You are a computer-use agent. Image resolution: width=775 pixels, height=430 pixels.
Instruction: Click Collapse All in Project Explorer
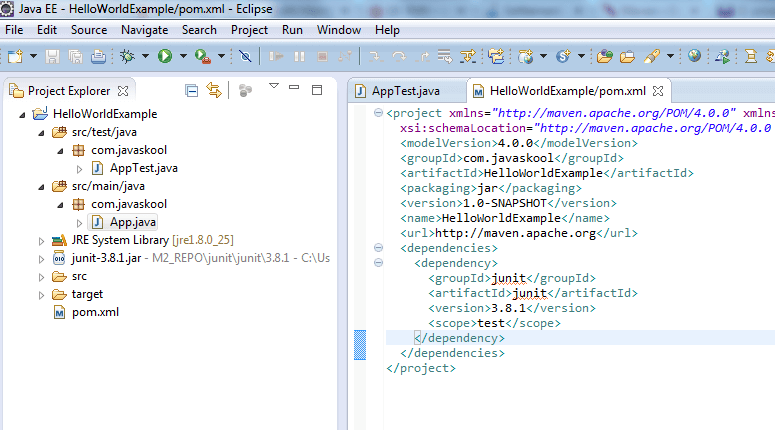tap(192, 91)
